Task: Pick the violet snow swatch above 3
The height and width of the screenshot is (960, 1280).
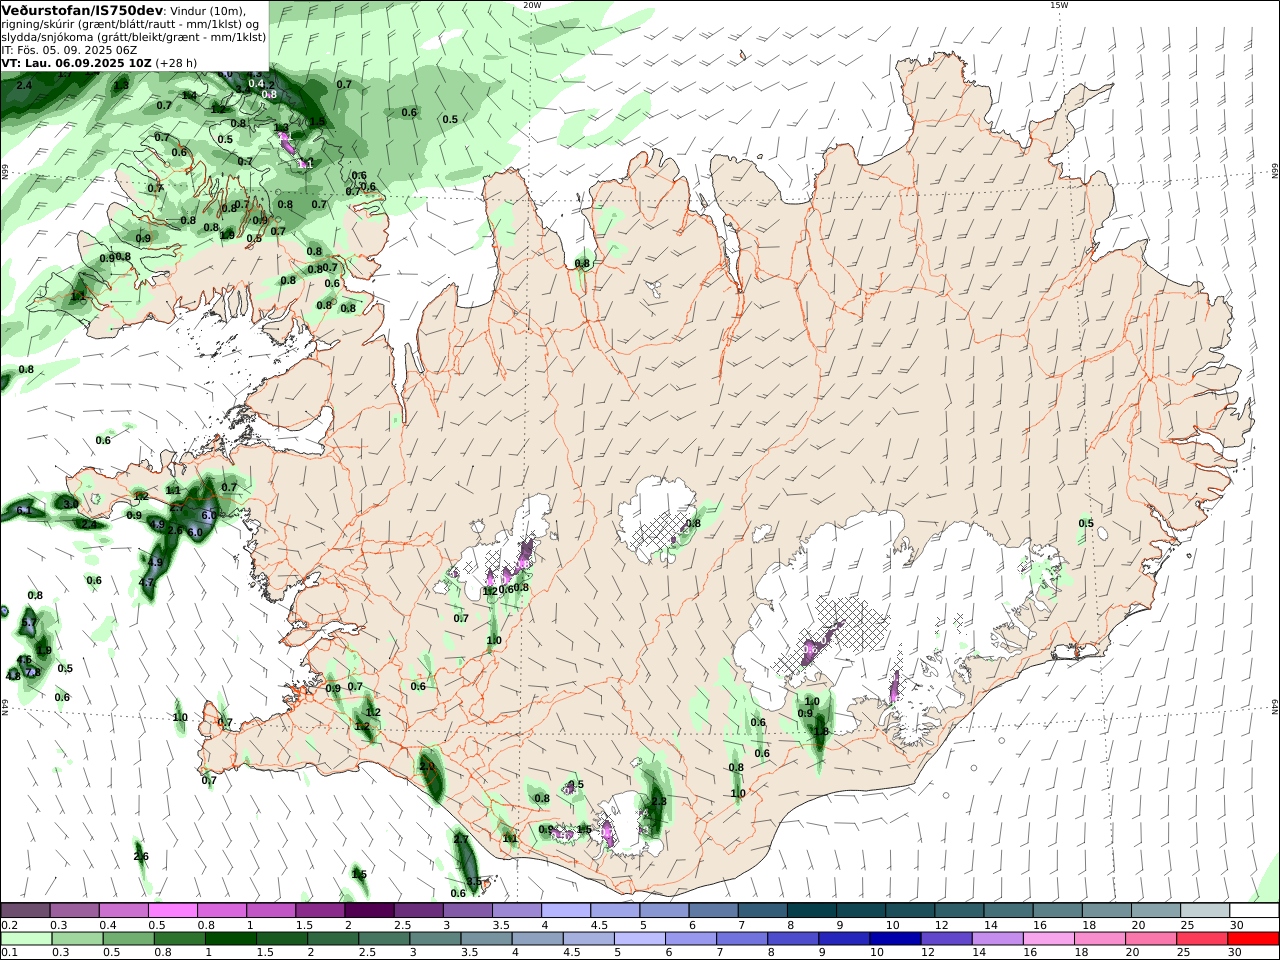Action: point(466,910)
